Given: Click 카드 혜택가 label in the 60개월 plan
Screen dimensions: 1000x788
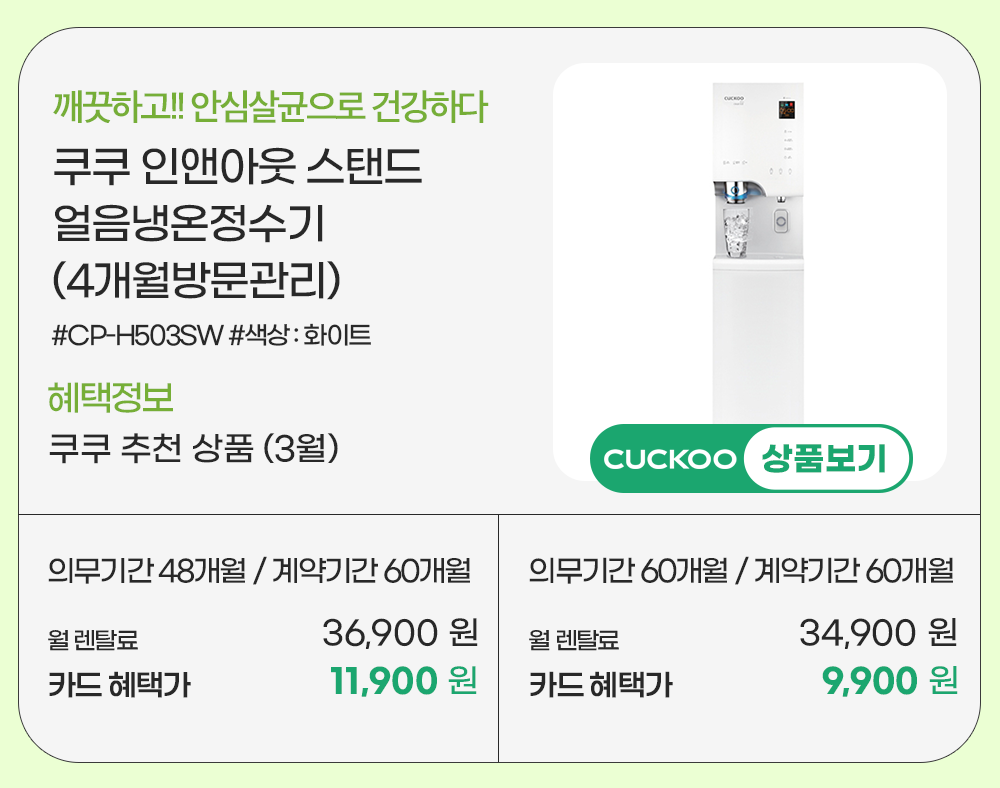Looking at the screenshot, I should pyautogui.click(x=600, y=685).
